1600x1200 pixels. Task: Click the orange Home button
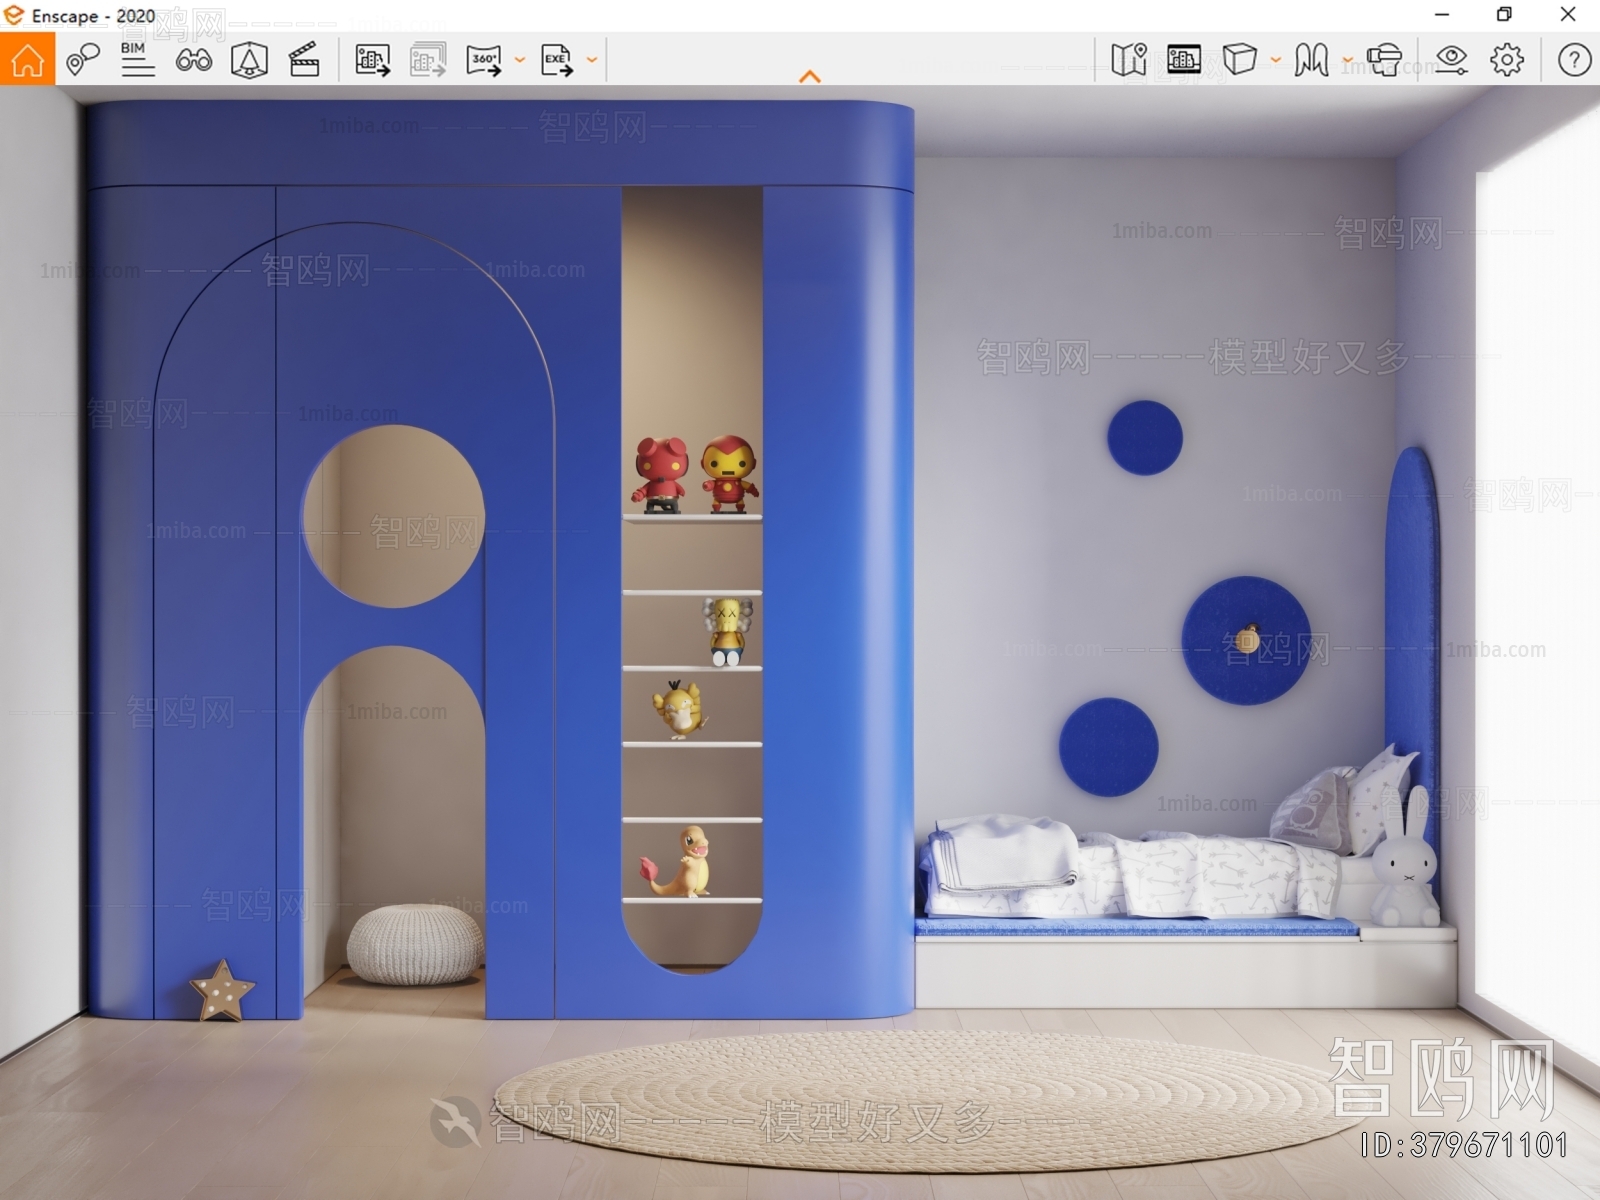pos(27,60)
